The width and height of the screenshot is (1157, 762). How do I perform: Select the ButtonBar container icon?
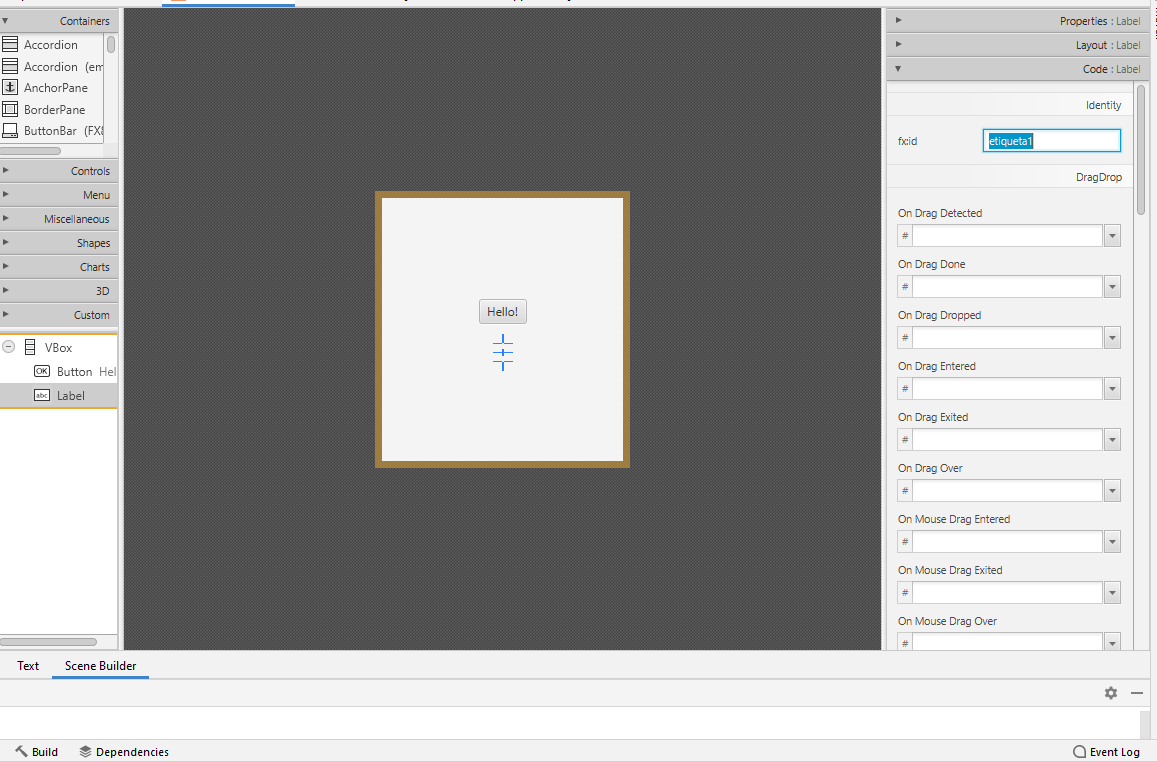tap(10, 131)
